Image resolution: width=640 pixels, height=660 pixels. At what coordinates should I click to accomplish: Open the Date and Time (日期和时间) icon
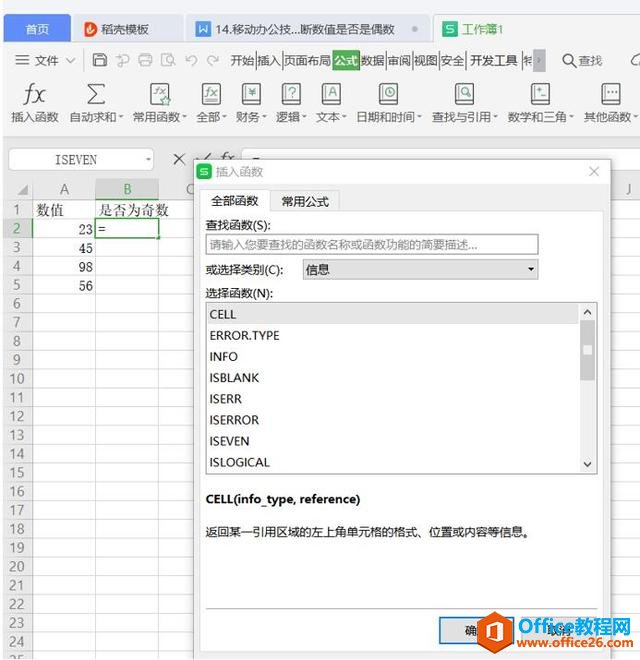coord(389,94)
